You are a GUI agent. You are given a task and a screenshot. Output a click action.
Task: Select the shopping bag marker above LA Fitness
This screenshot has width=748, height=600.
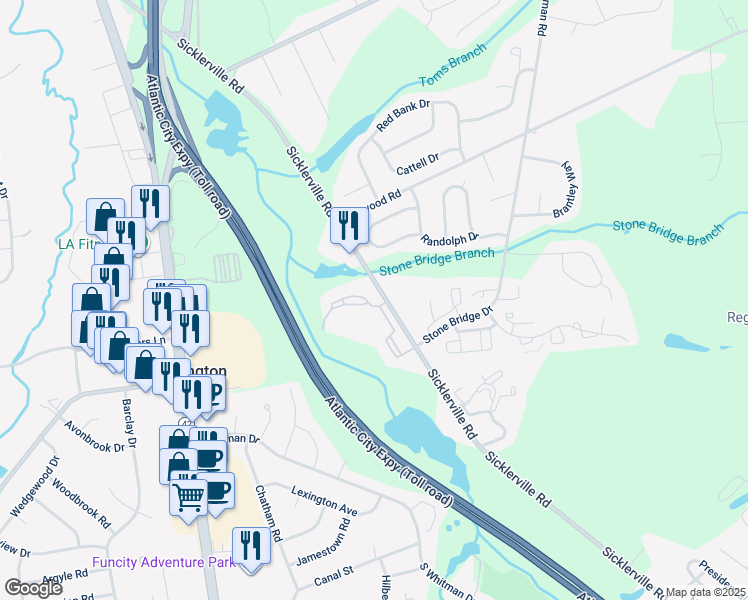click(105, 218)
